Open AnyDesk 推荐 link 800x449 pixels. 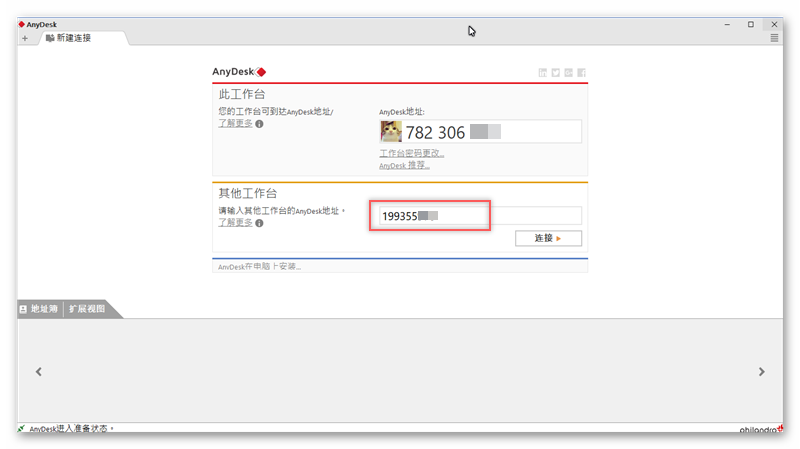(404, 165)
